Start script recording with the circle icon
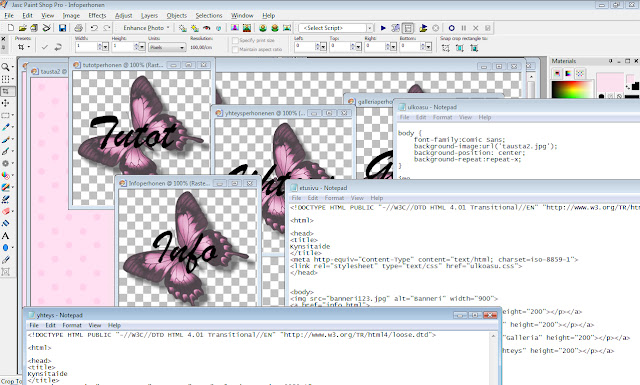This screenshot has height=385, width=640. coord(451,28)
